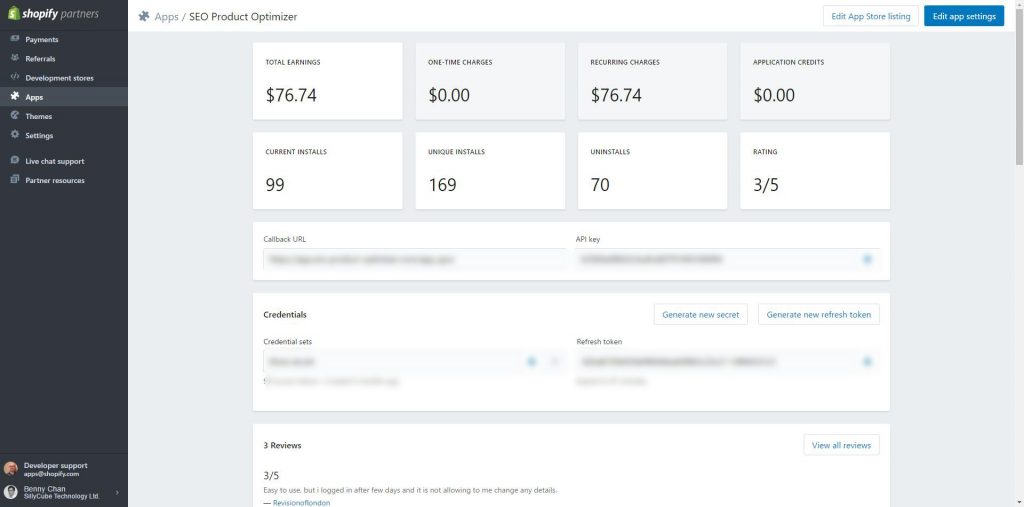Click the Development stores code icon
This screenshot has height=507, width=1024.
15,77
